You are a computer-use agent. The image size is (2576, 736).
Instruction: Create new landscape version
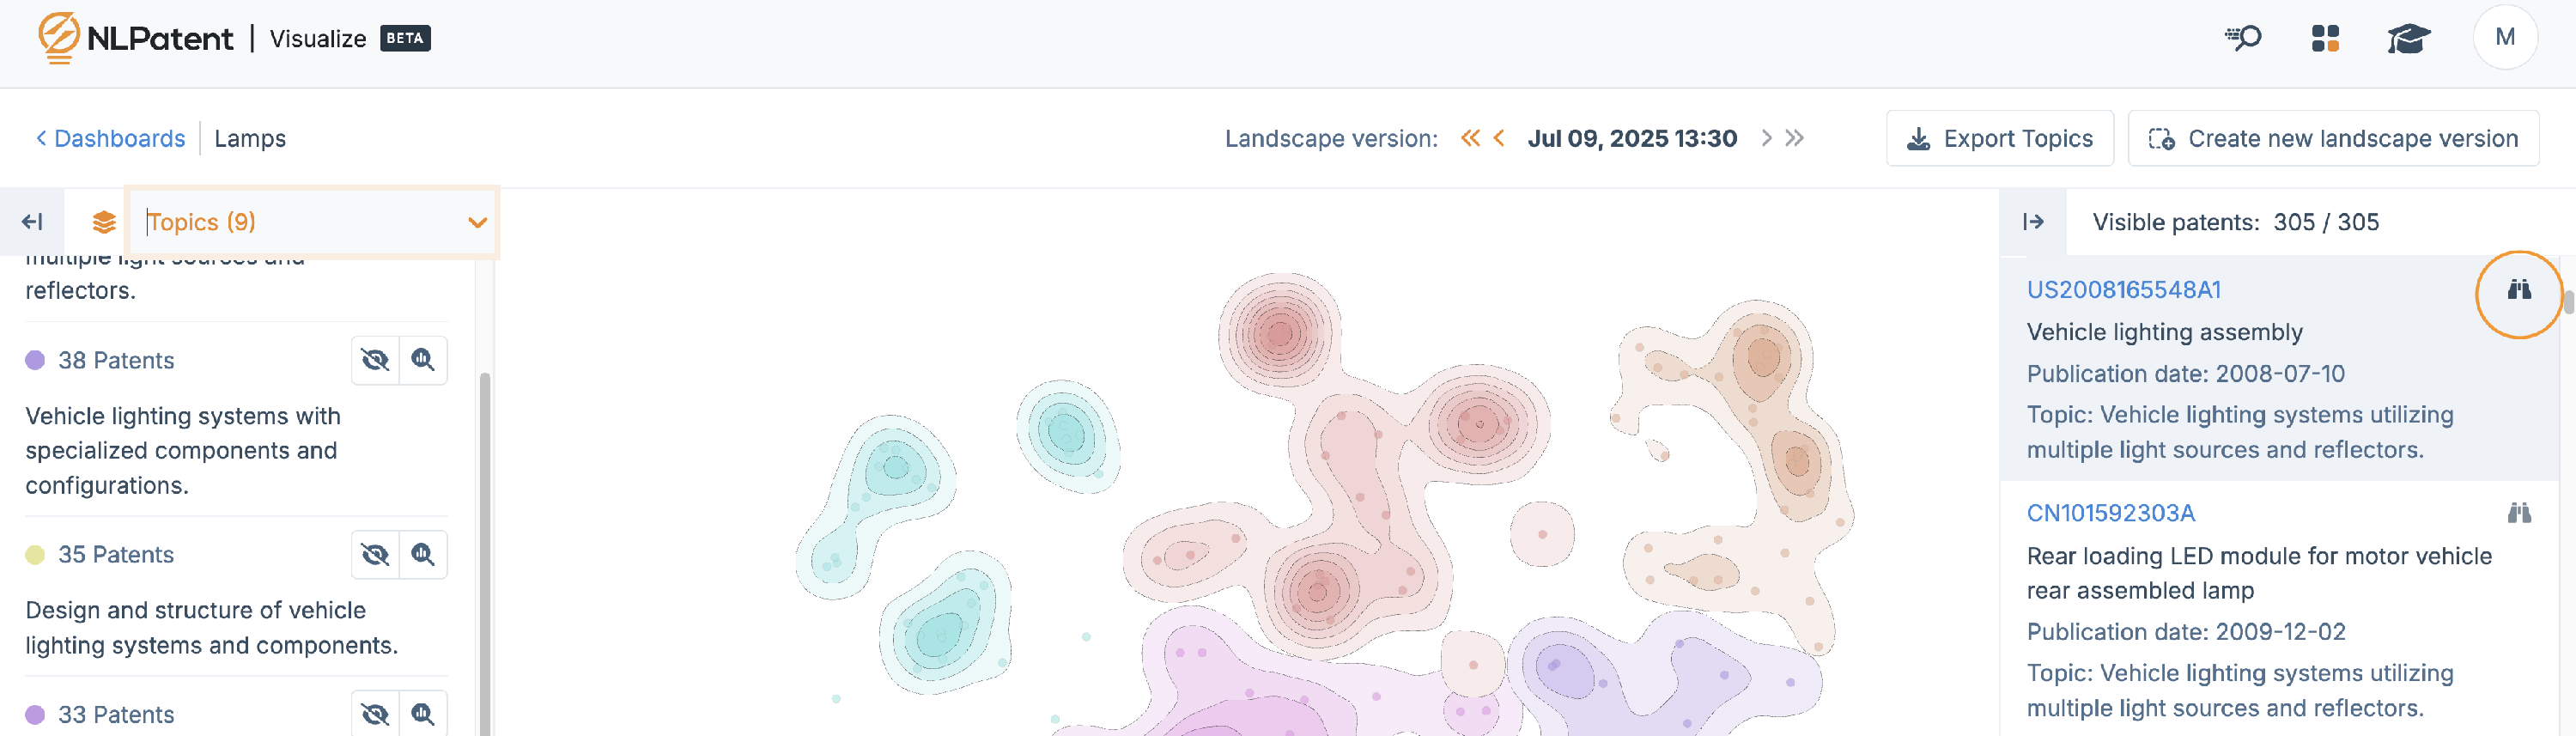point(2333,138)
